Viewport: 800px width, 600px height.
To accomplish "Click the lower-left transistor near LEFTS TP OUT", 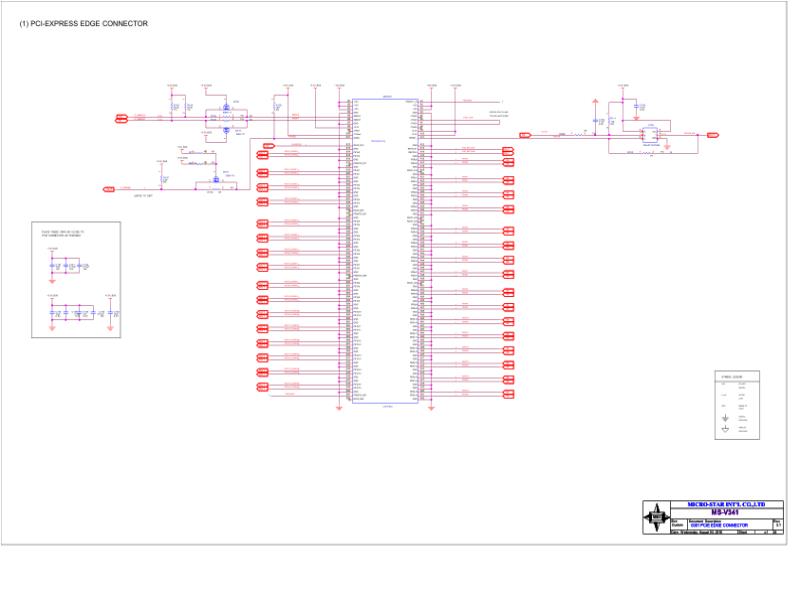I will click(216, 180).
